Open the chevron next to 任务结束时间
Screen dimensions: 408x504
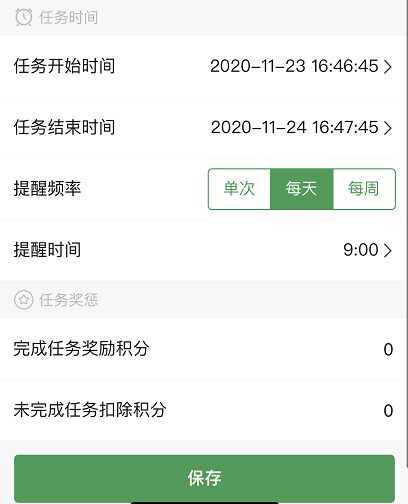tap(387, 128)
